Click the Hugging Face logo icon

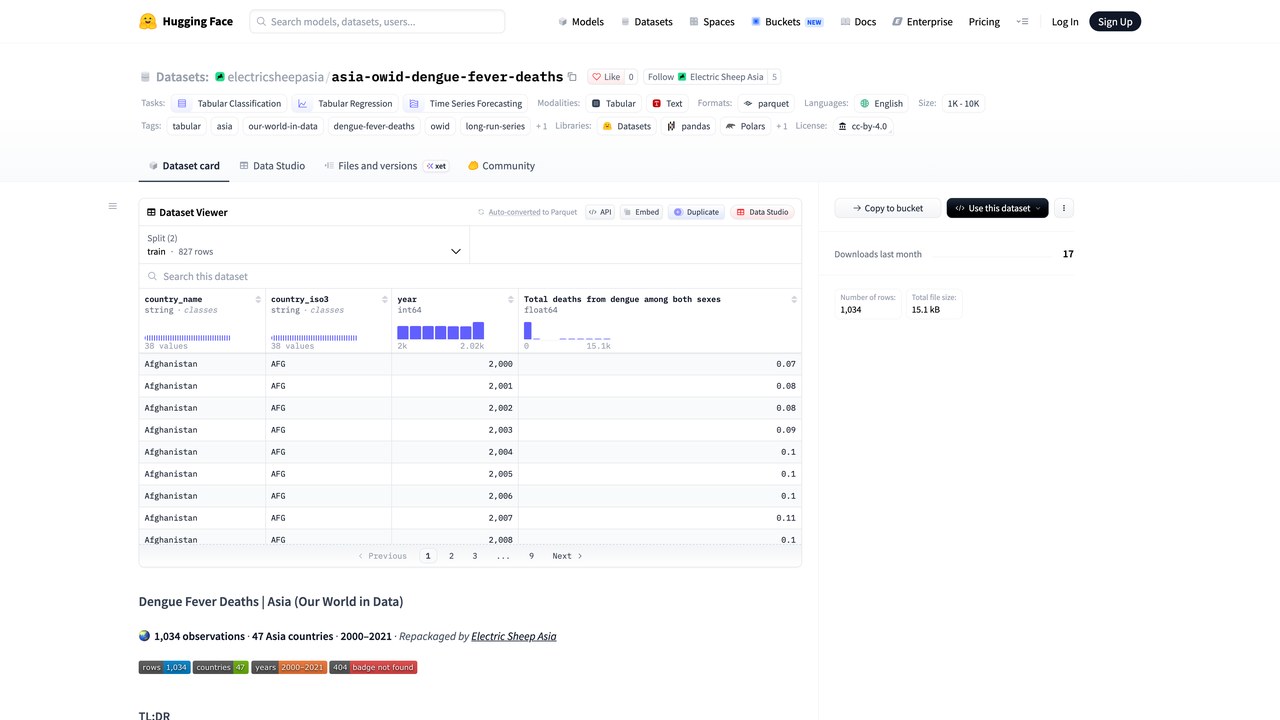(148, 21)
